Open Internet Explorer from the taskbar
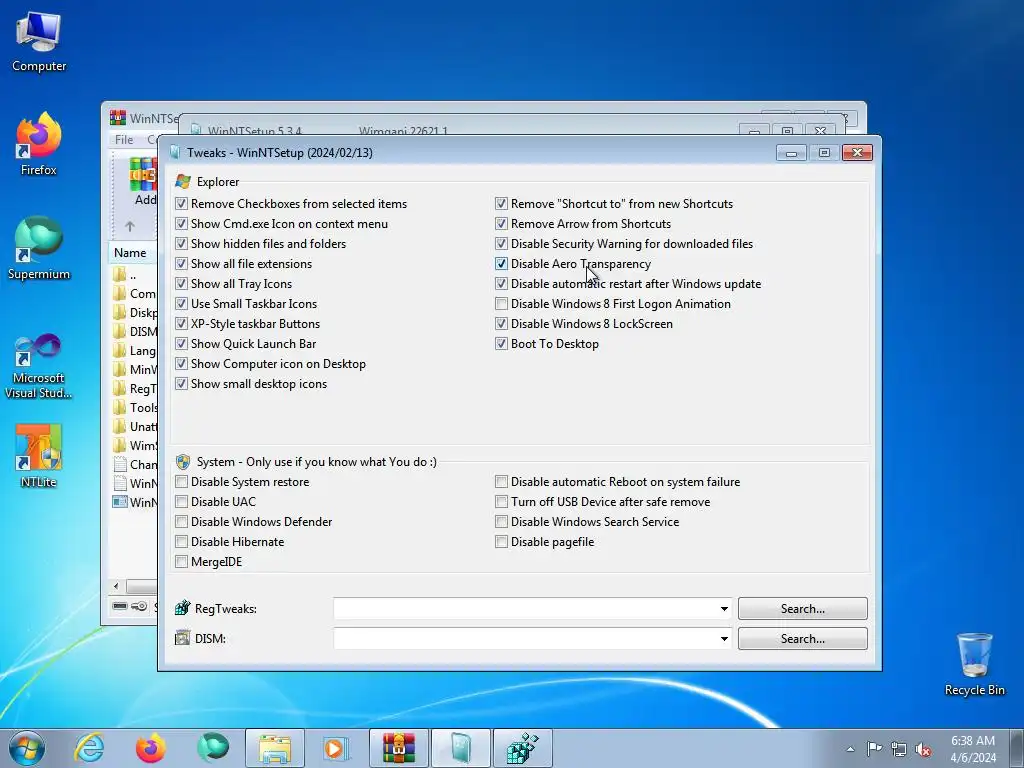The width and height of the screenshot is (1024, 768). 89,748
